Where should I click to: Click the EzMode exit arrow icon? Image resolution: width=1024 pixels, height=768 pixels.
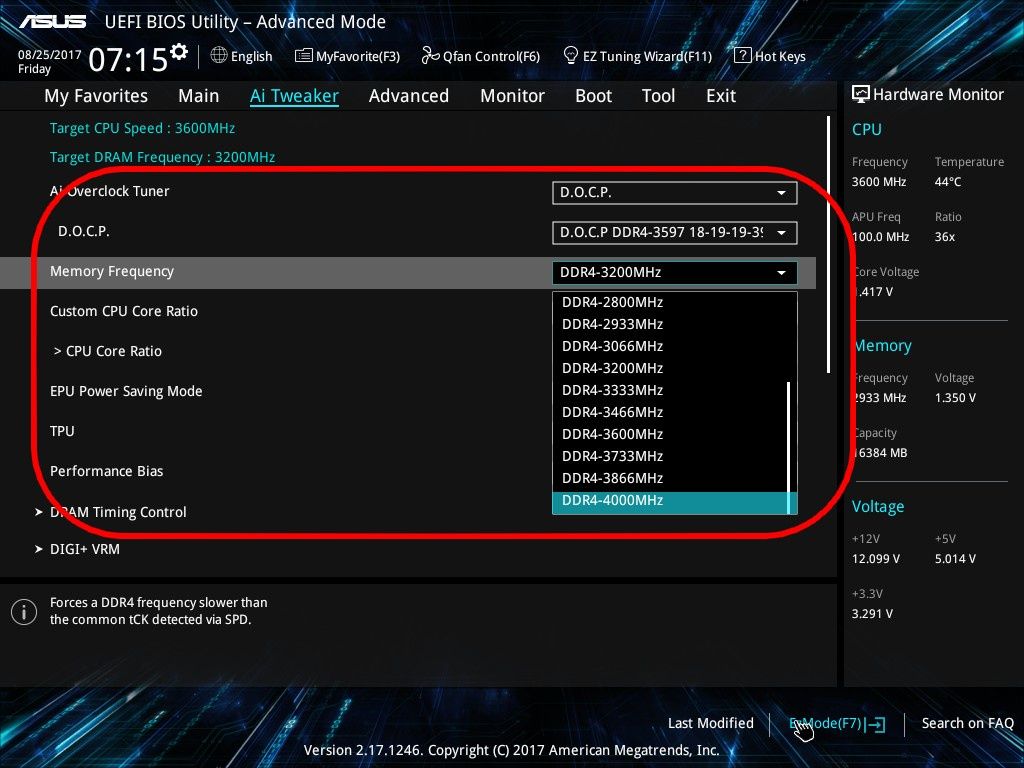point(874,724)
